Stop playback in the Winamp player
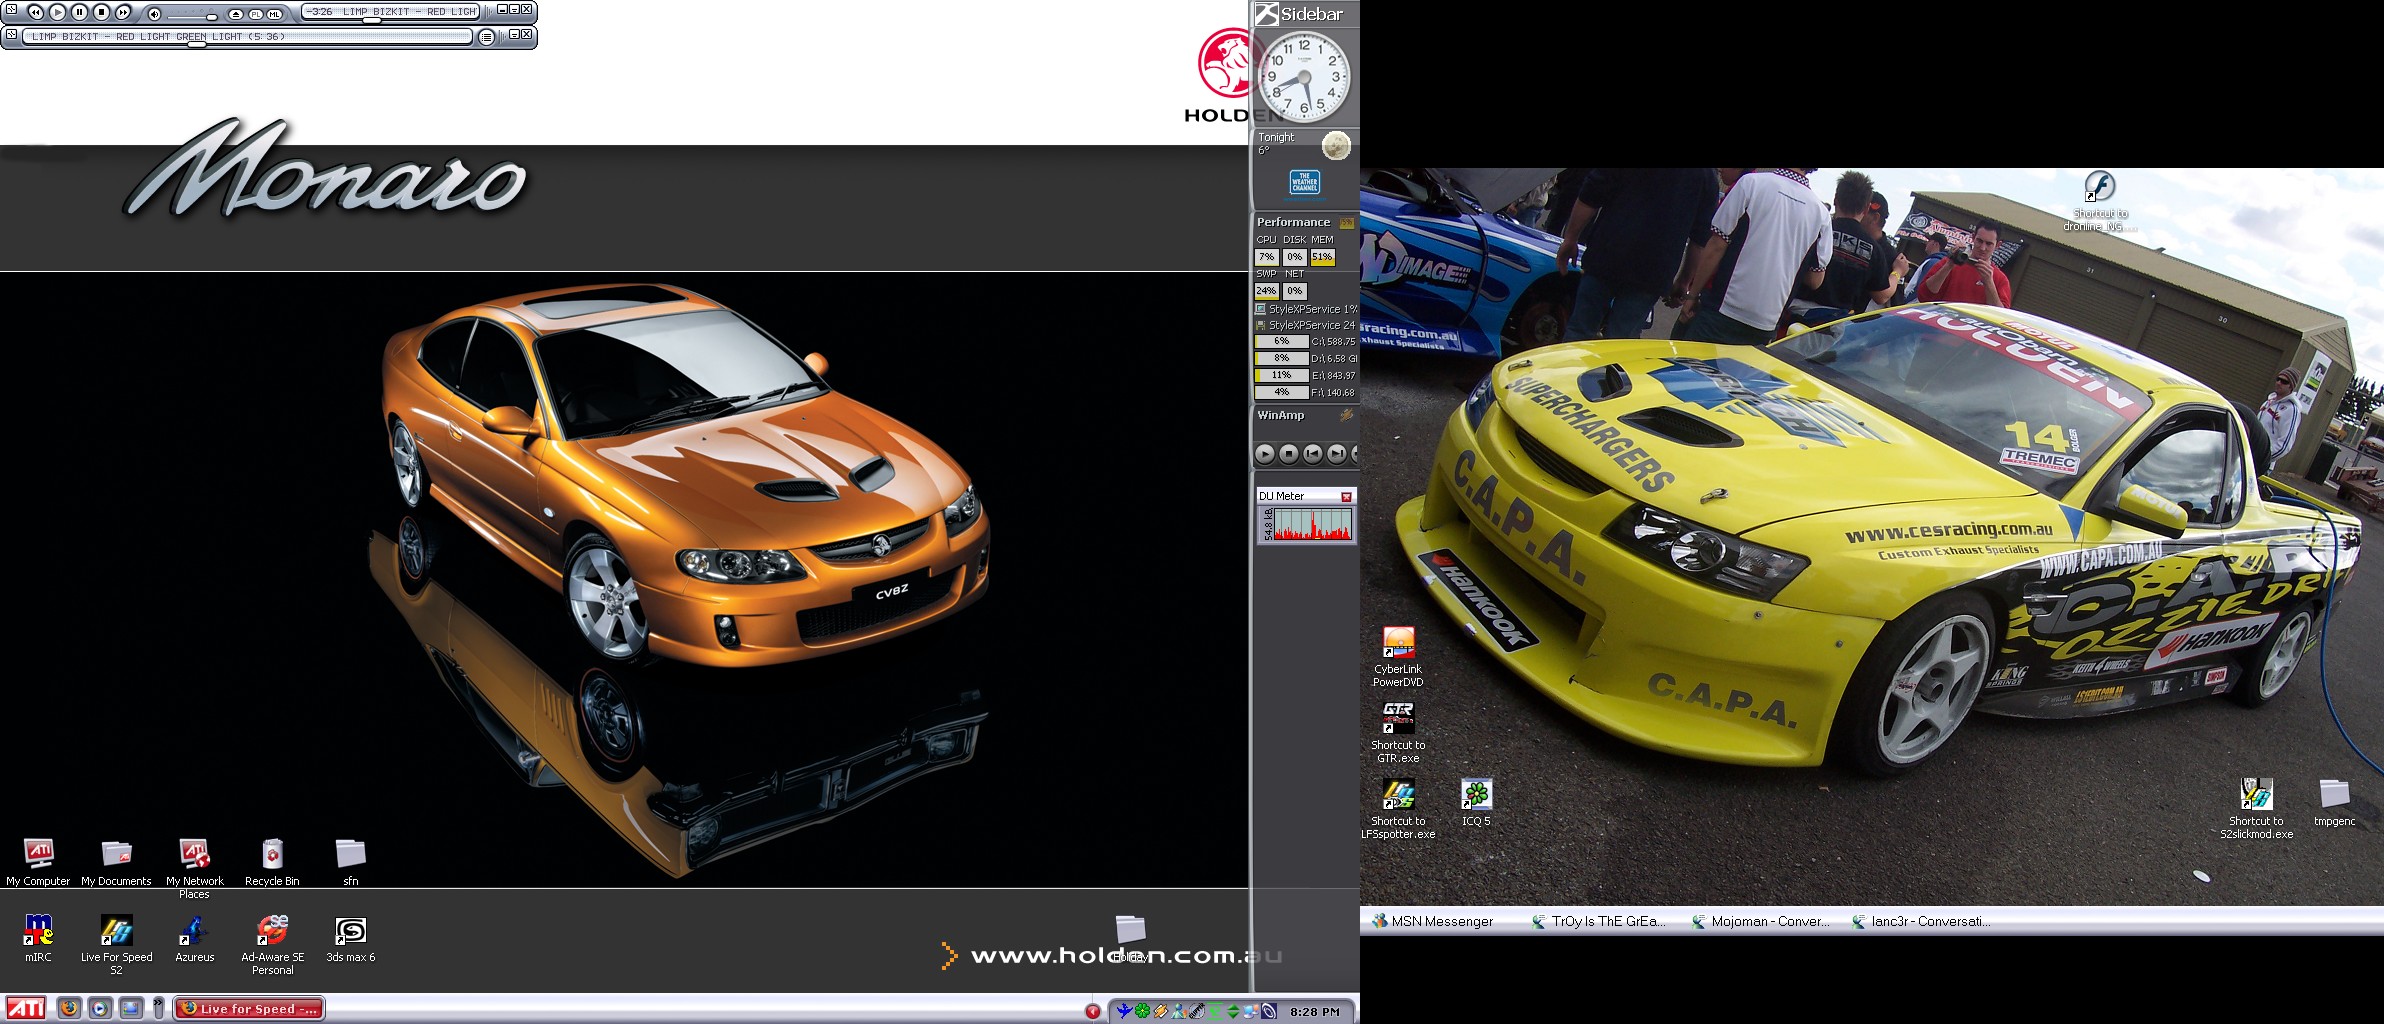2384x1024 pixels. coord(101,12)
